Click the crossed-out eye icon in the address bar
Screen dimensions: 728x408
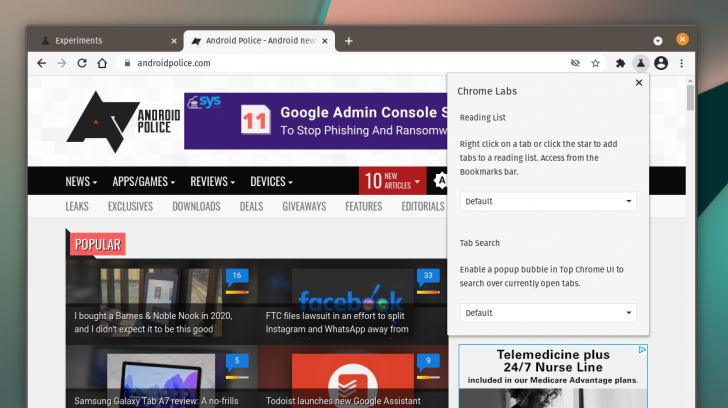(575, 63)
